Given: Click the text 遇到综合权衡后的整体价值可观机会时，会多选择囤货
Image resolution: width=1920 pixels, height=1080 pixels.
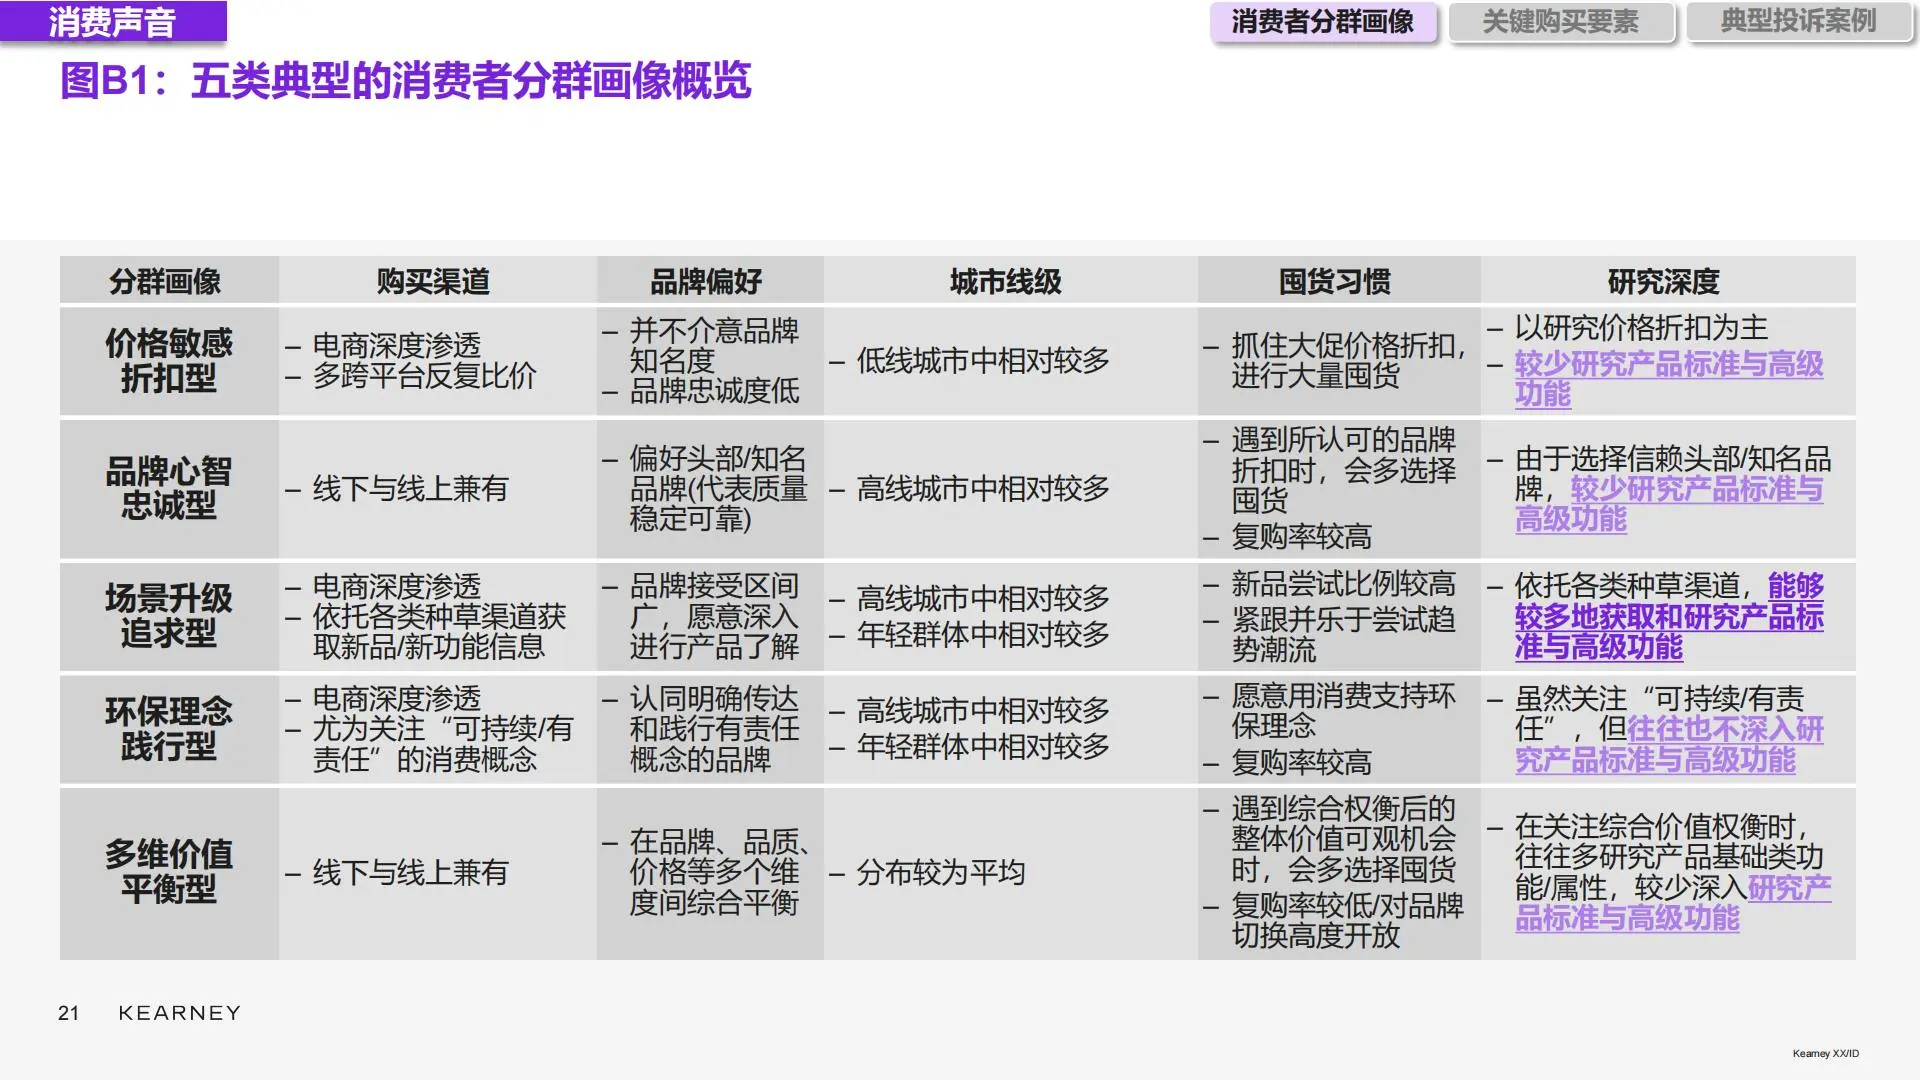Looking at the screenshot, I should pos(1343,839).
